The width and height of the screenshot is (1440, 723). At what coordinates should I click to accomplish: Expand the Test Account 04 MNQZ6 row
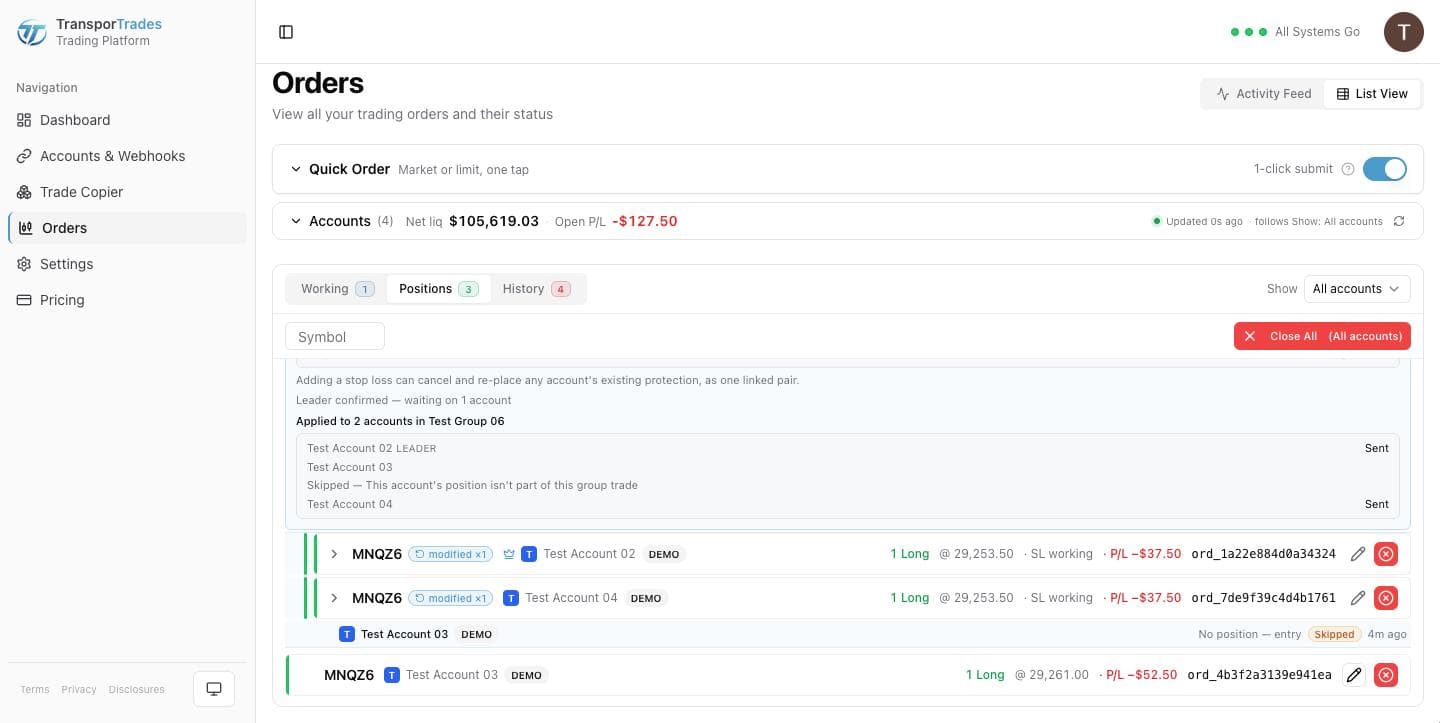[x=334, y=598]
